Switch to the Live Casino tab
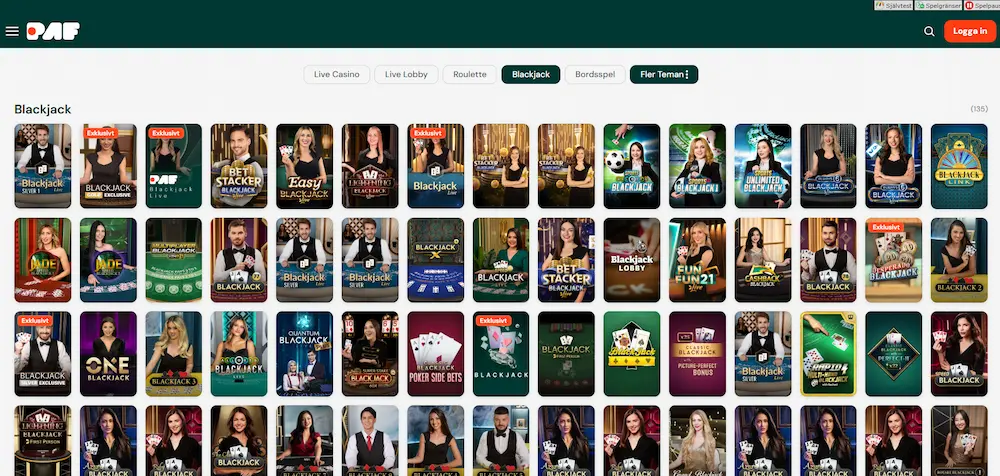1000x476 pixels. point(337,75)
